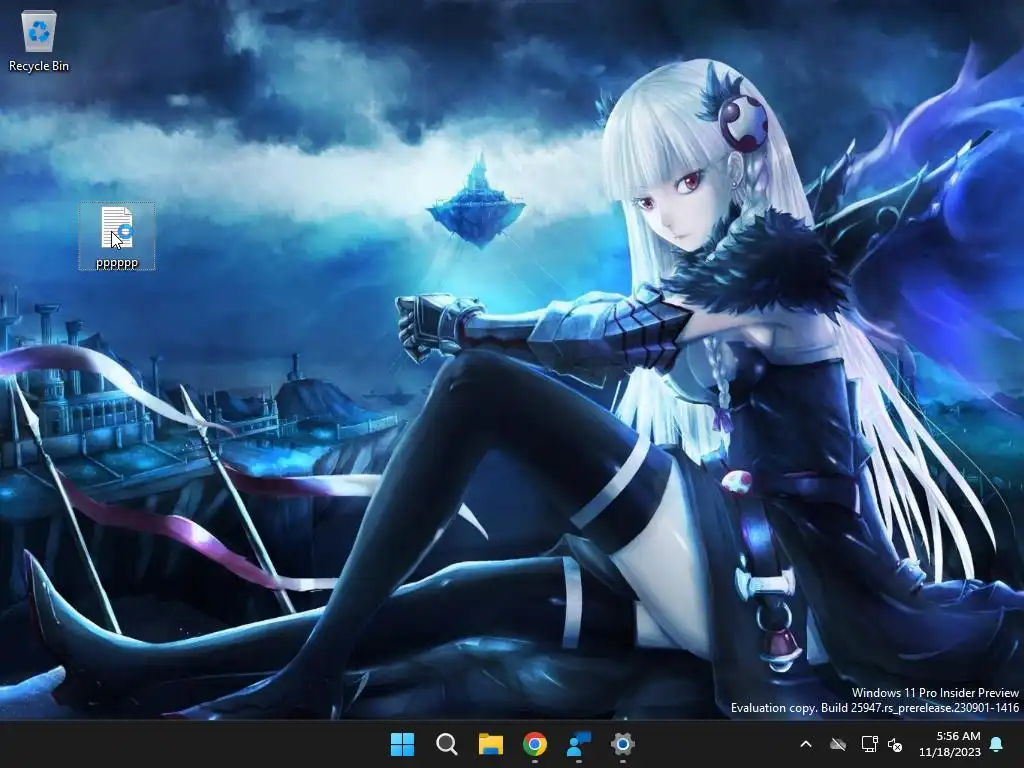
Task: Open taskbar Search
Action: (447, 744)
